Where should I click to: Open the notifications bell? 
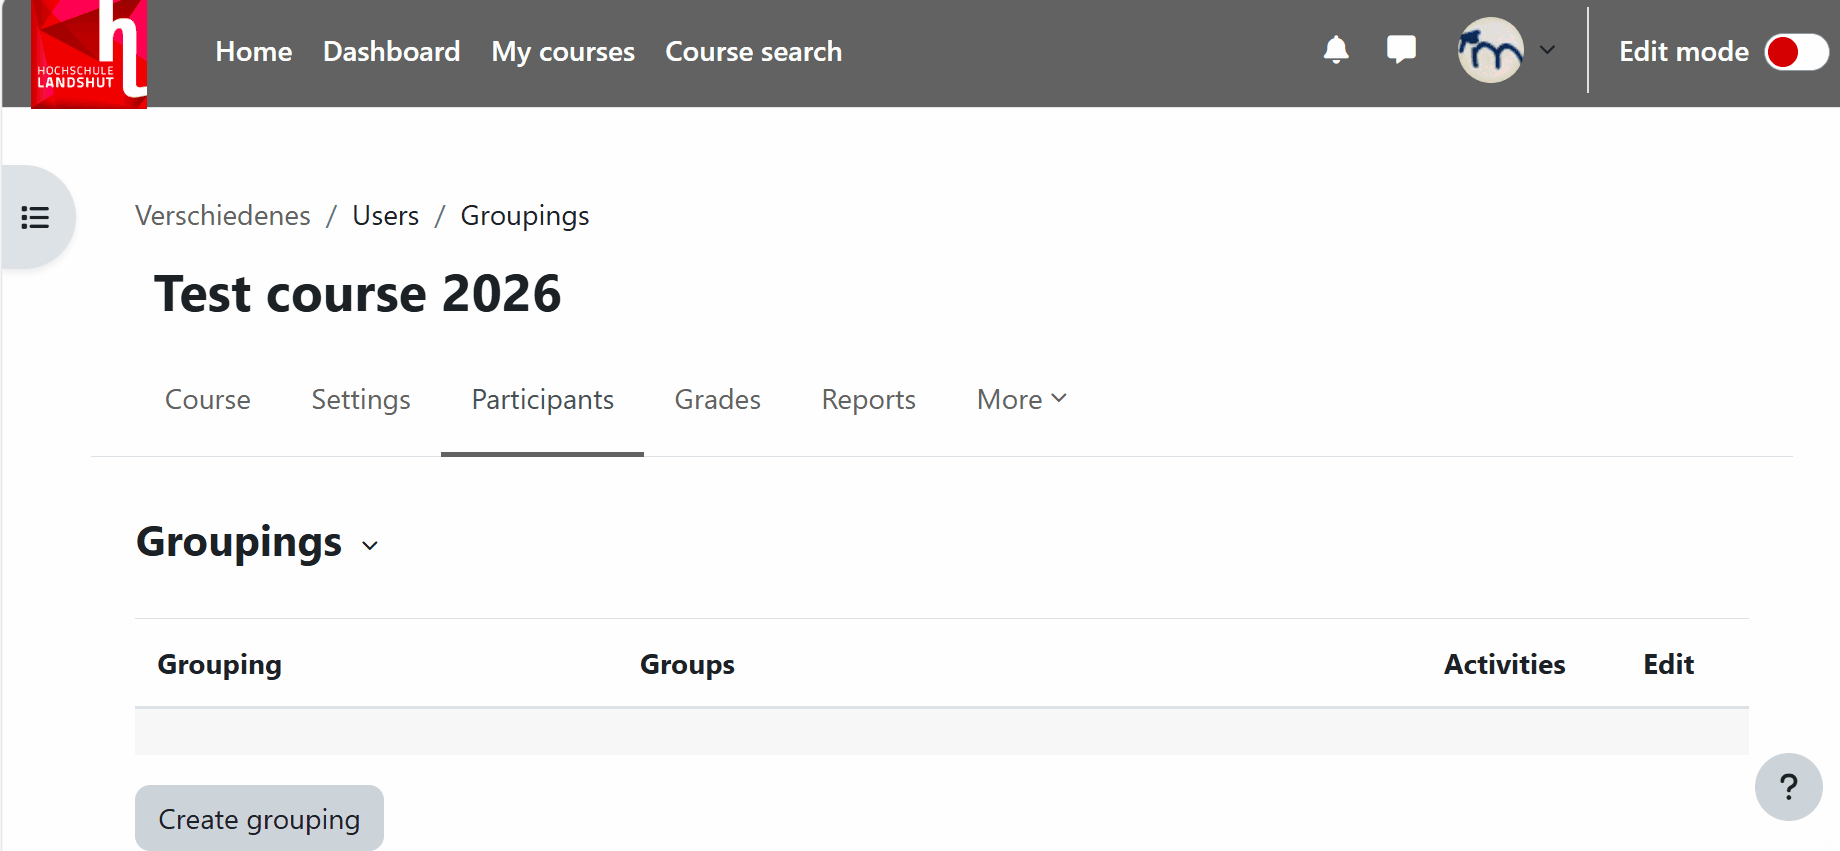[x=1336, y=50]
